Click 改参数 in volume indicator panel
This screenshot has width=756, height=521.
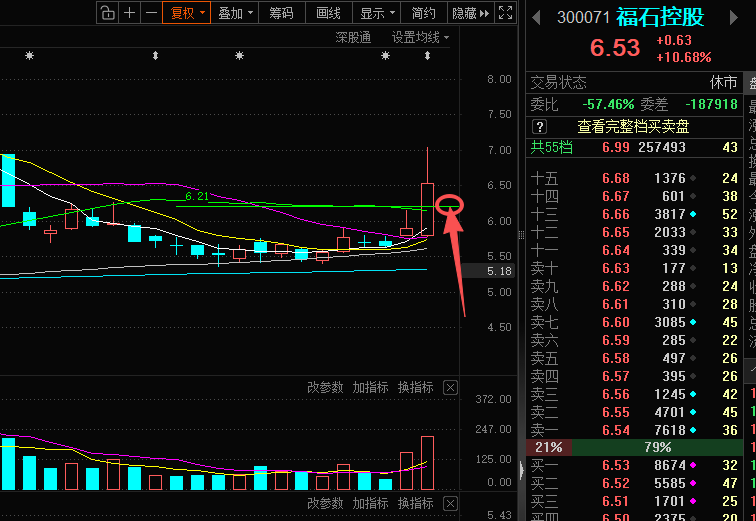click(x=325, y=387)
